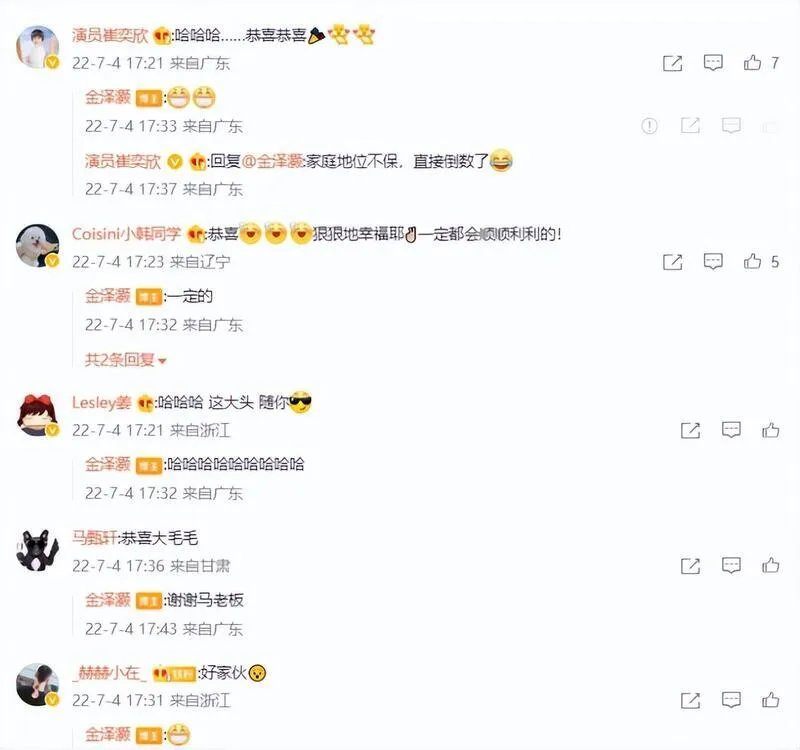Like _赫赫小在_'s 好家伙 comment
This screenshot has width=800, height=750.
point(771,700)
